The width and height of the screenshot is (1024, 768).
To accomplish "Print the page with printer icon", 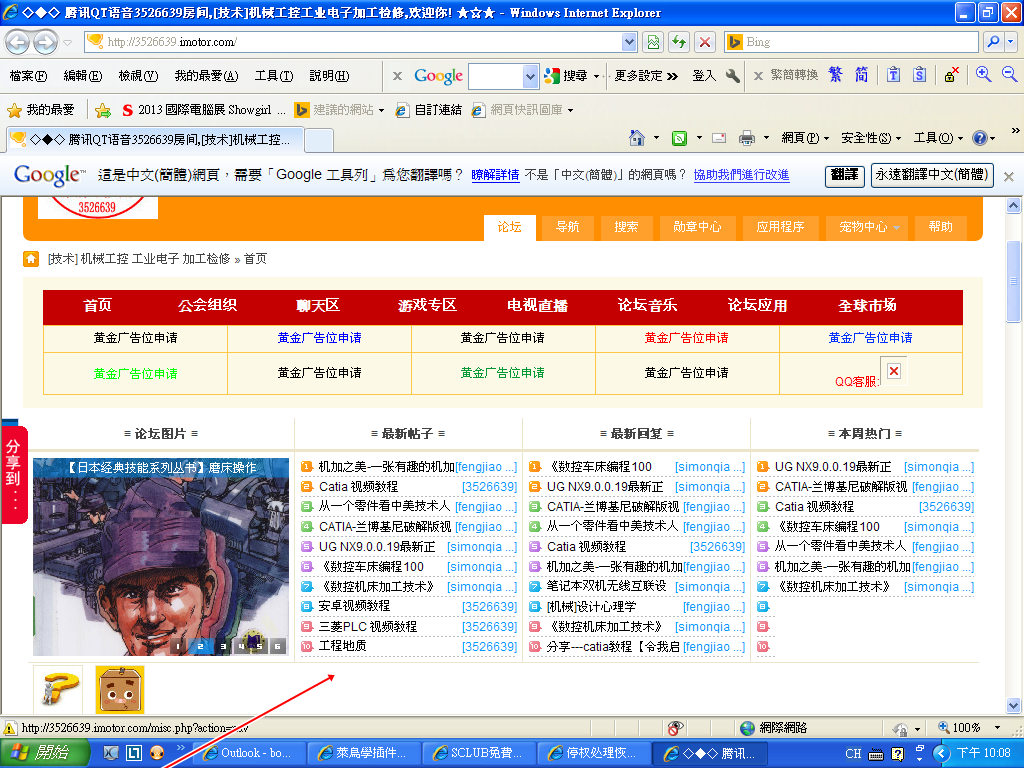I will click(746, 138).
